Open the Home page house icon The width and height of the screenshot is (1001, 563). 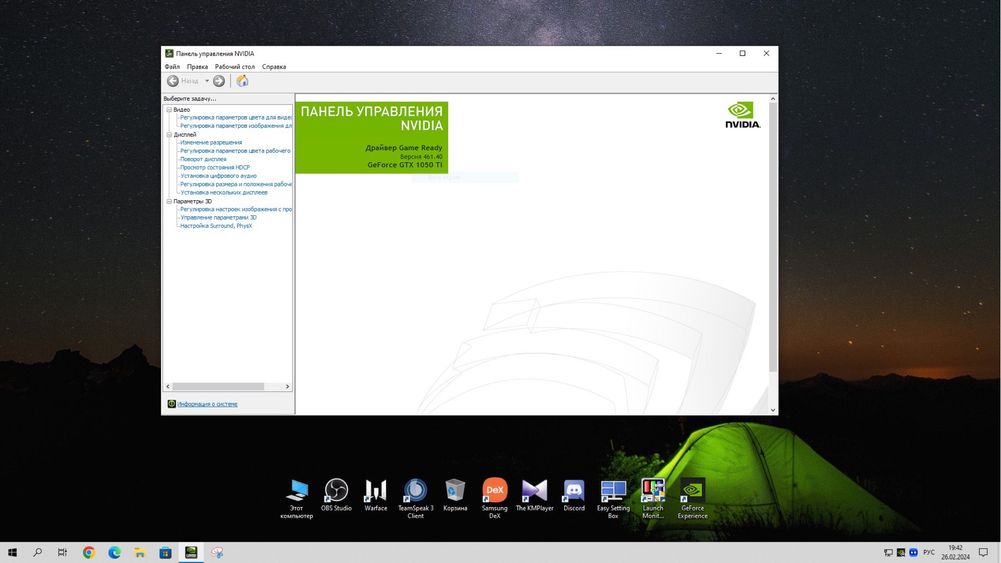[242, 81]
